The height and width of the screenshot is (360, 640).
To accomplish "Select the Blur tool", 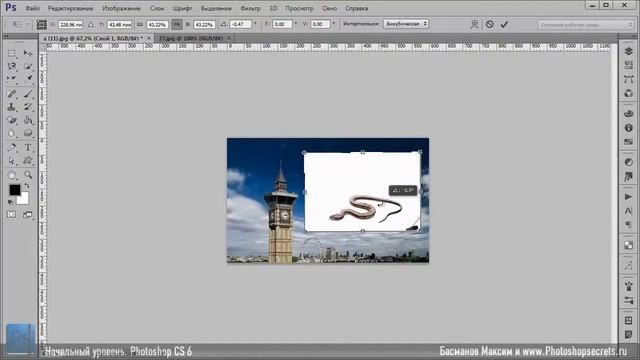I will click(12, 133).
